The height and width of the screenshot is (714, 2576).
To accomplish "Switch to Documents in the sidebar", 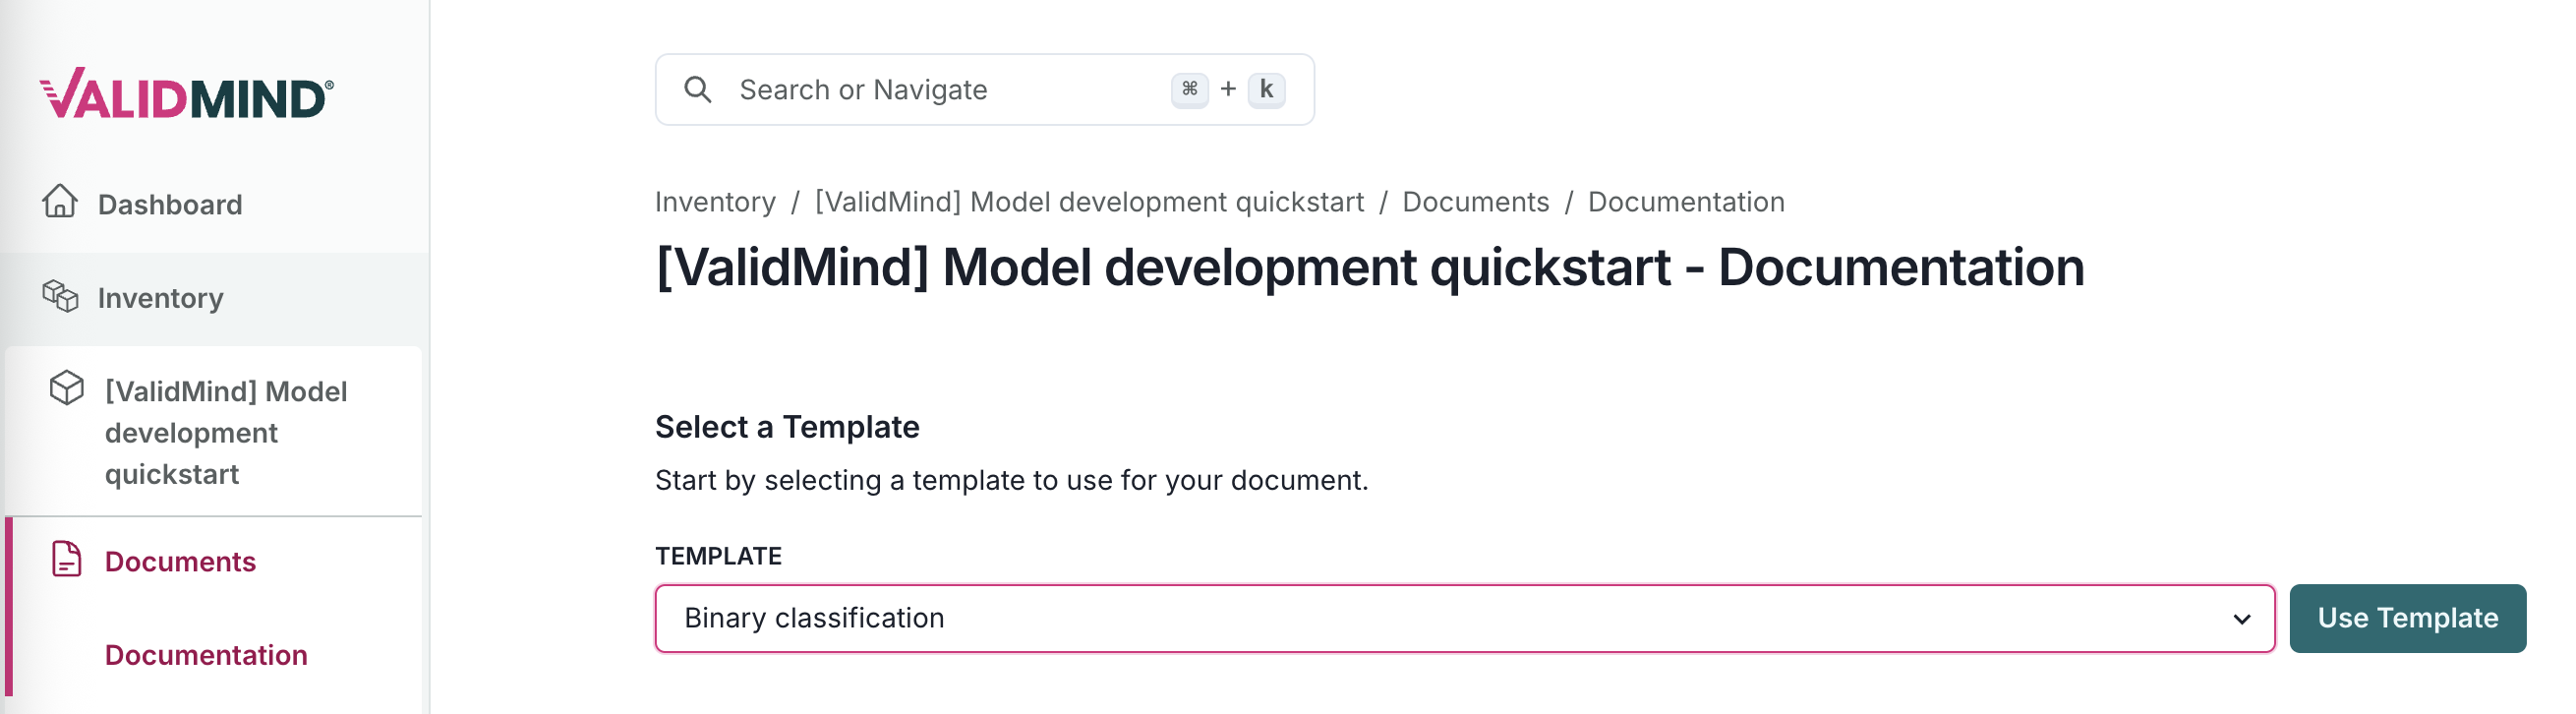I will [x=179, y=561].
